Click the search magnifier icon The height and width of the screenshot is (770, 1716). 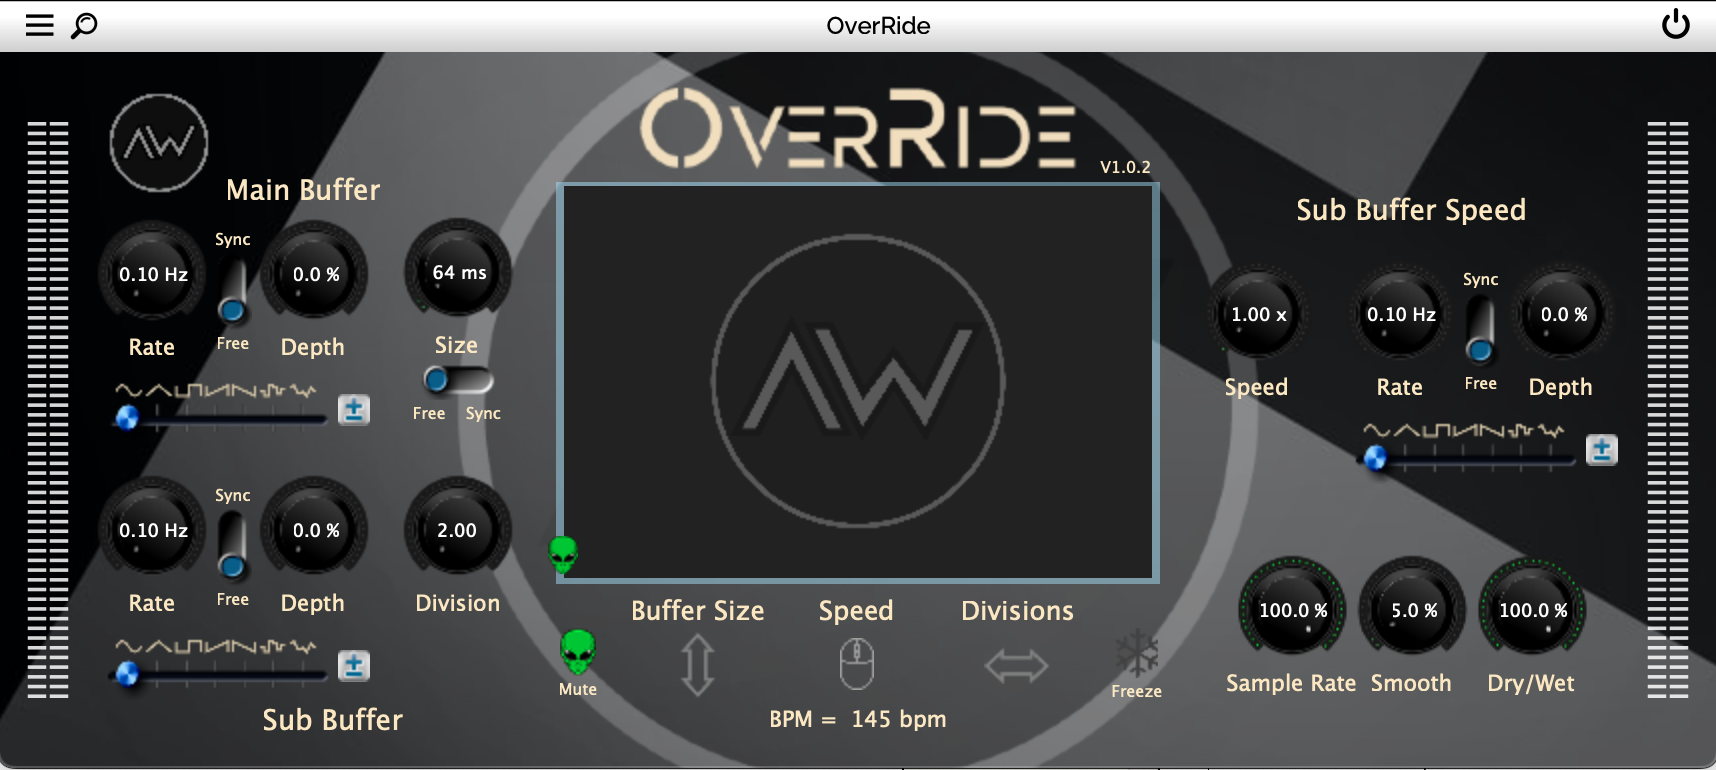click(x=85, y=25)
